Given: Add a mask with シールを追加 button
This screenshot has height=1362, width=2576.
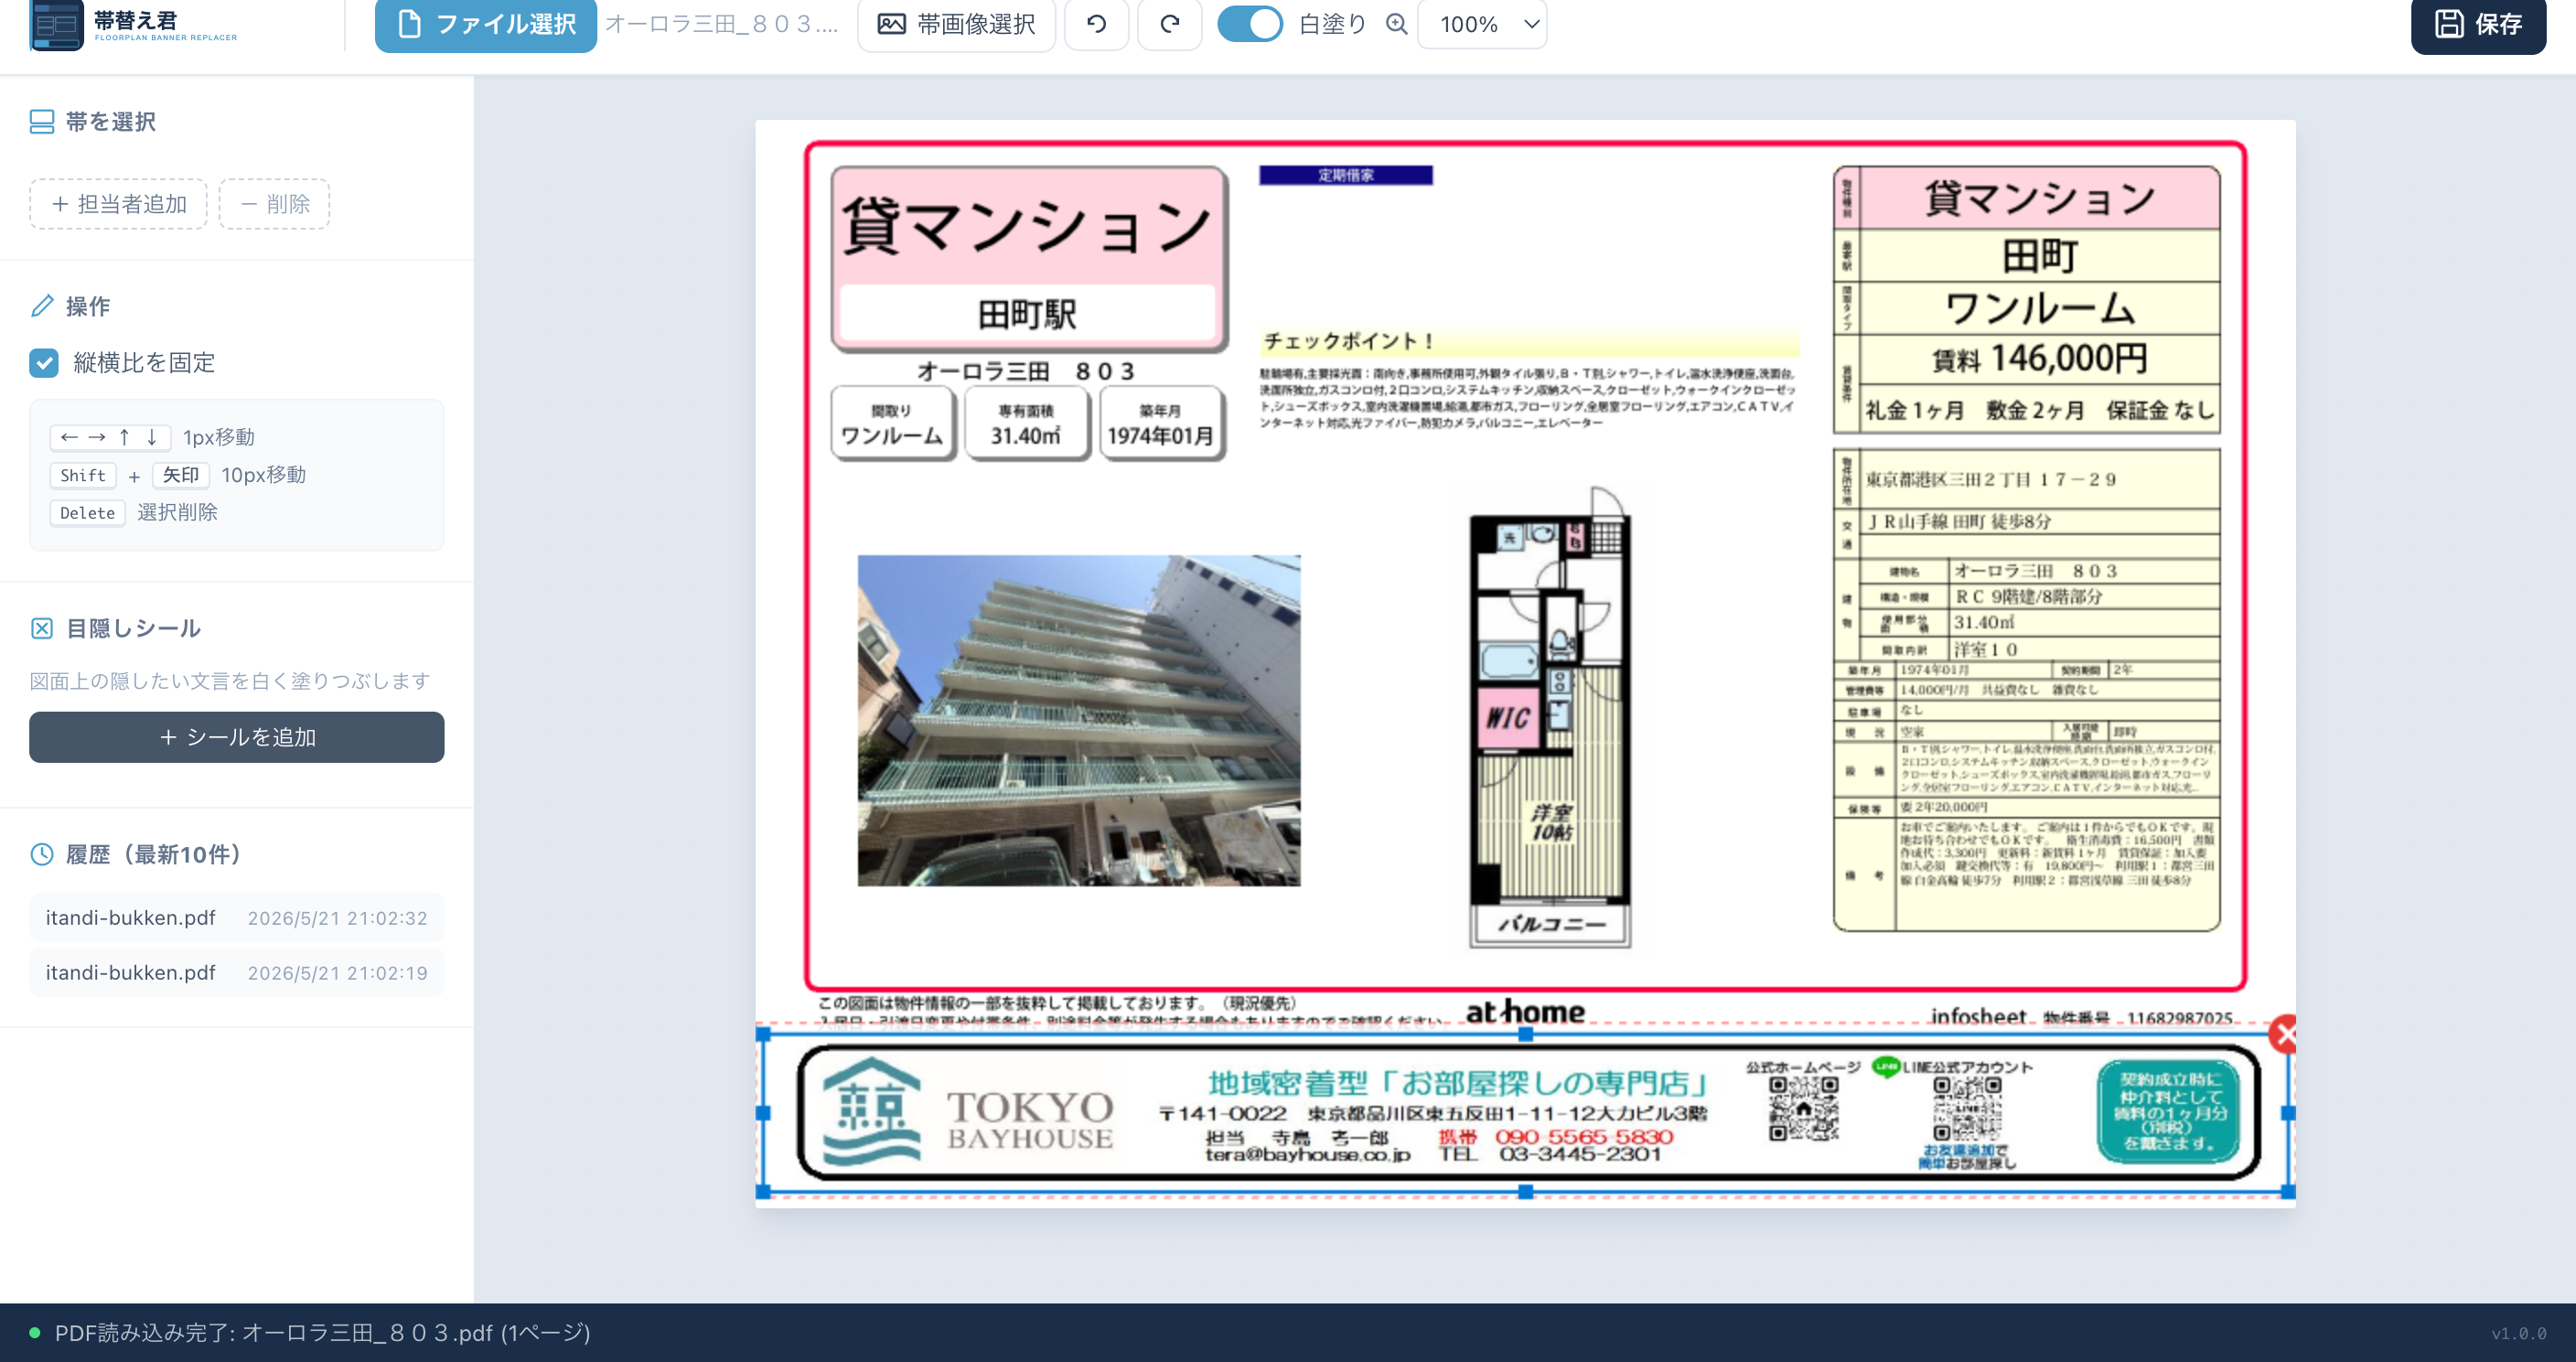Looking at the screenshot, I should click(237, 737).
